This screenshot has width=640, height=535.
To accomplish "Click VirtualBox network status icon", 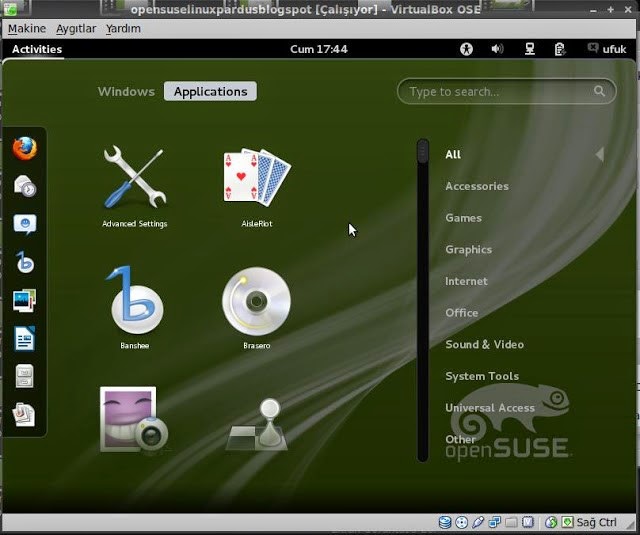I will [495, 522].
